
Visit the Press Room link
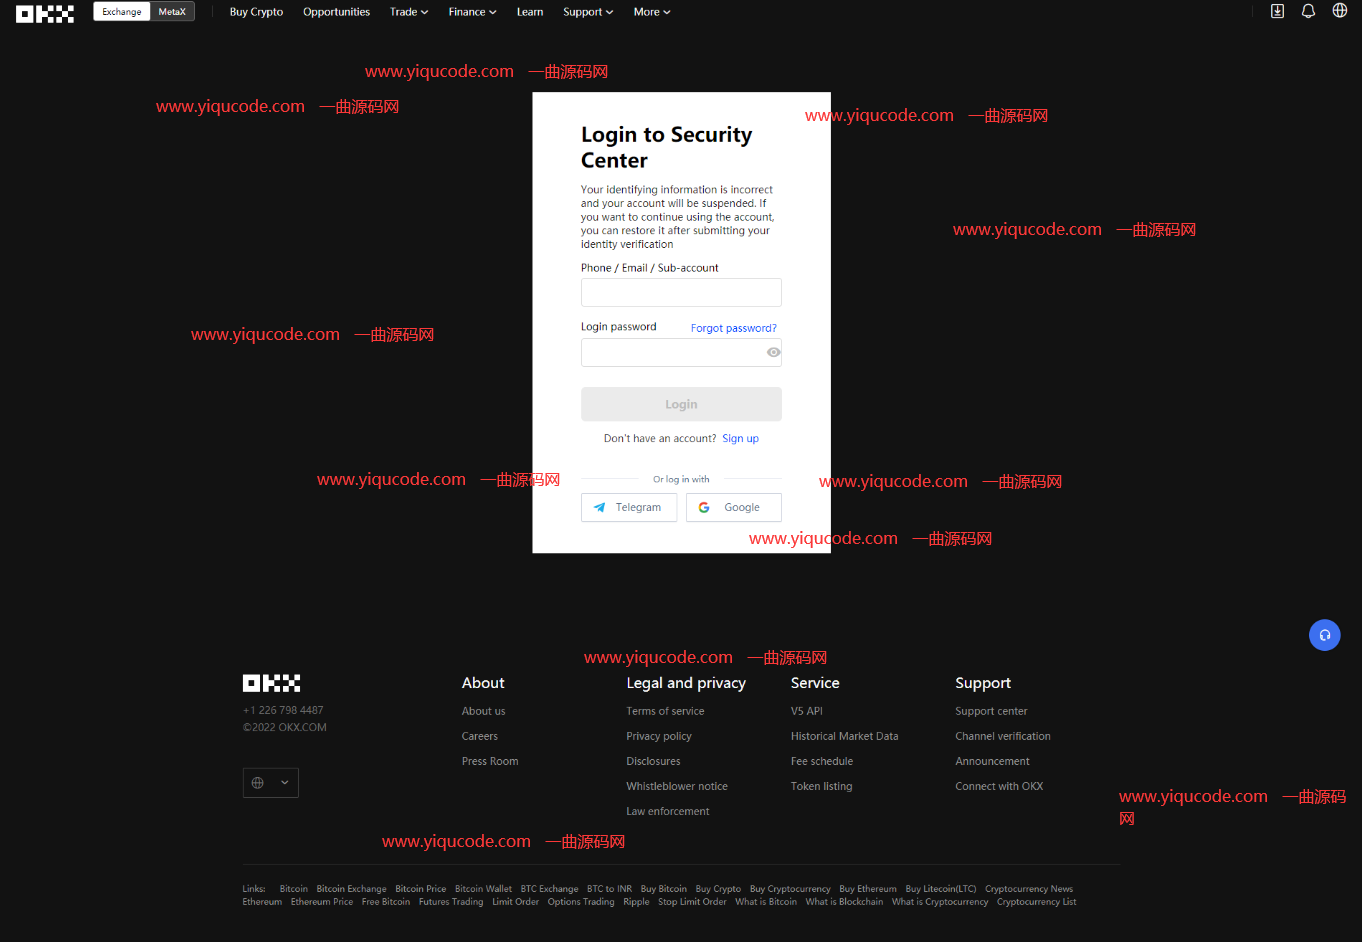pyautogui.click(x=490, y=761)
